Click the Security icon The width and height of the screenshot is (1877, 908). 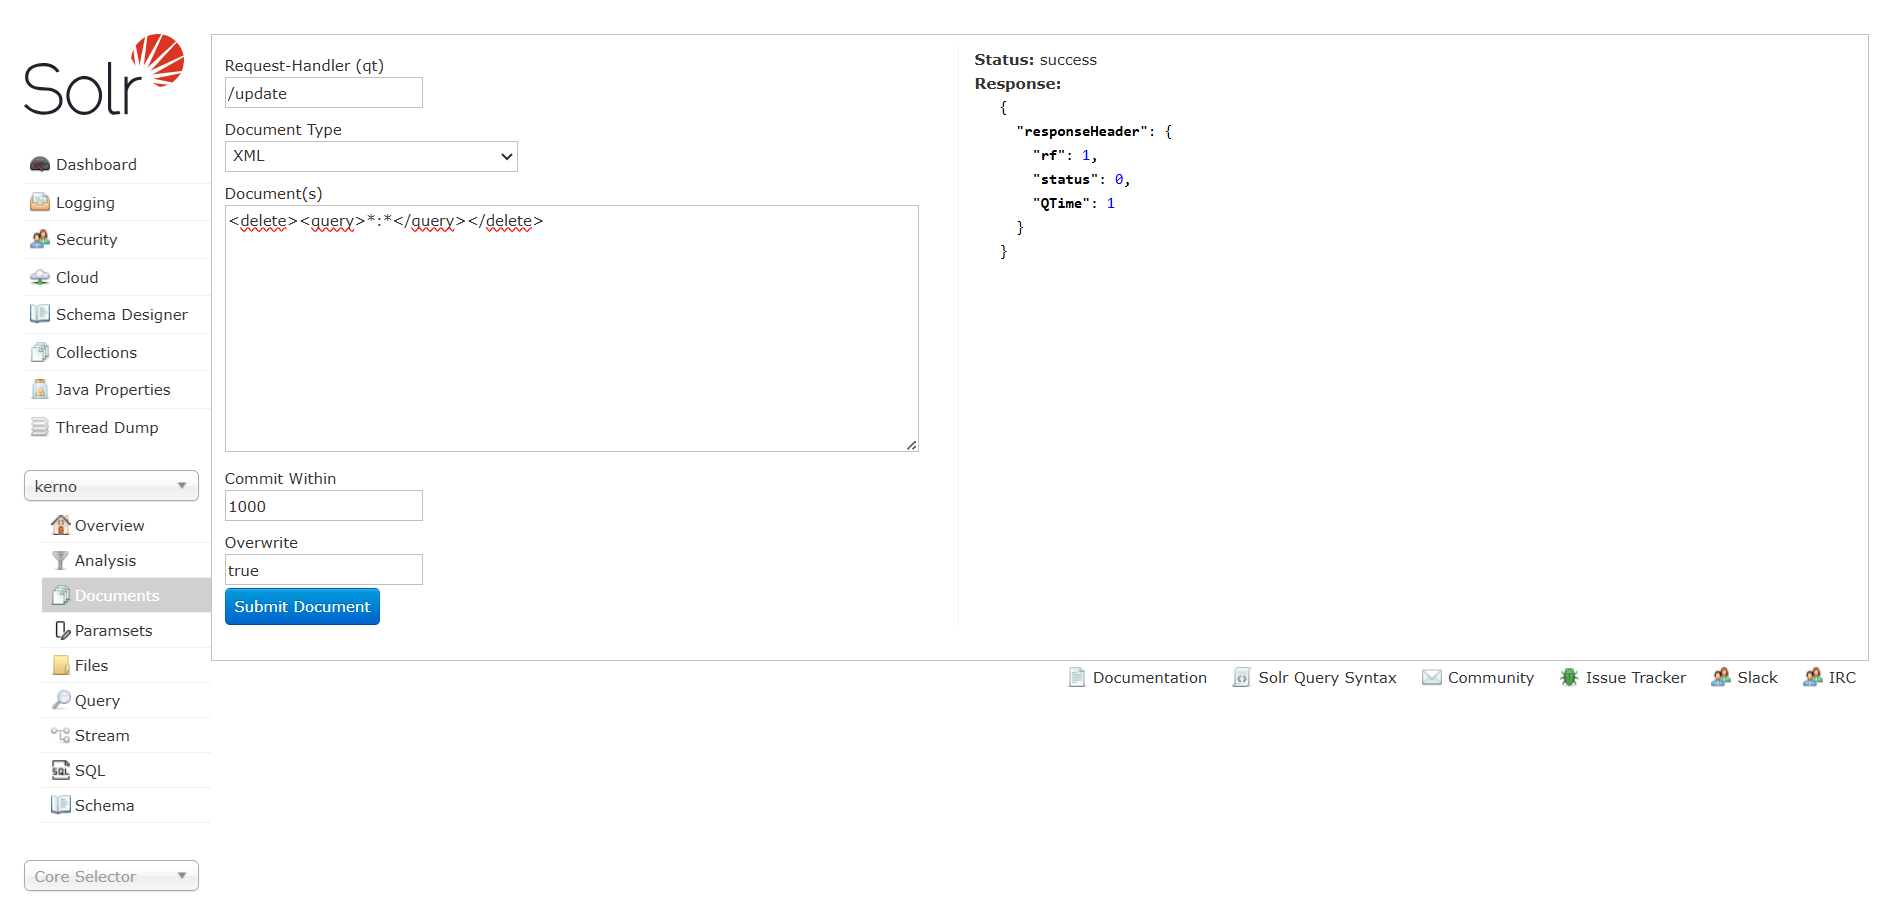(40, 239)
